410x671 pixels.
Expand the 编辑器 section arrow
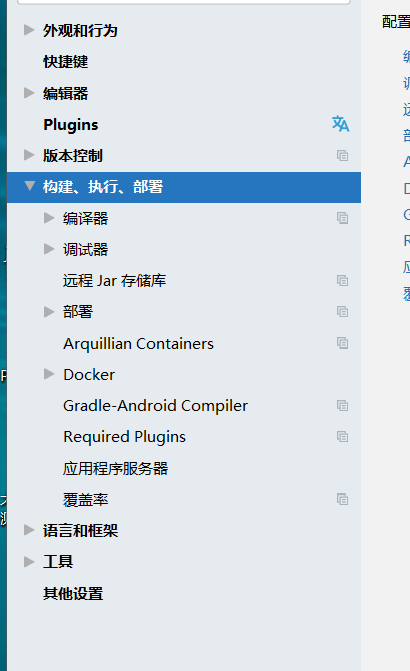[29, 93]
